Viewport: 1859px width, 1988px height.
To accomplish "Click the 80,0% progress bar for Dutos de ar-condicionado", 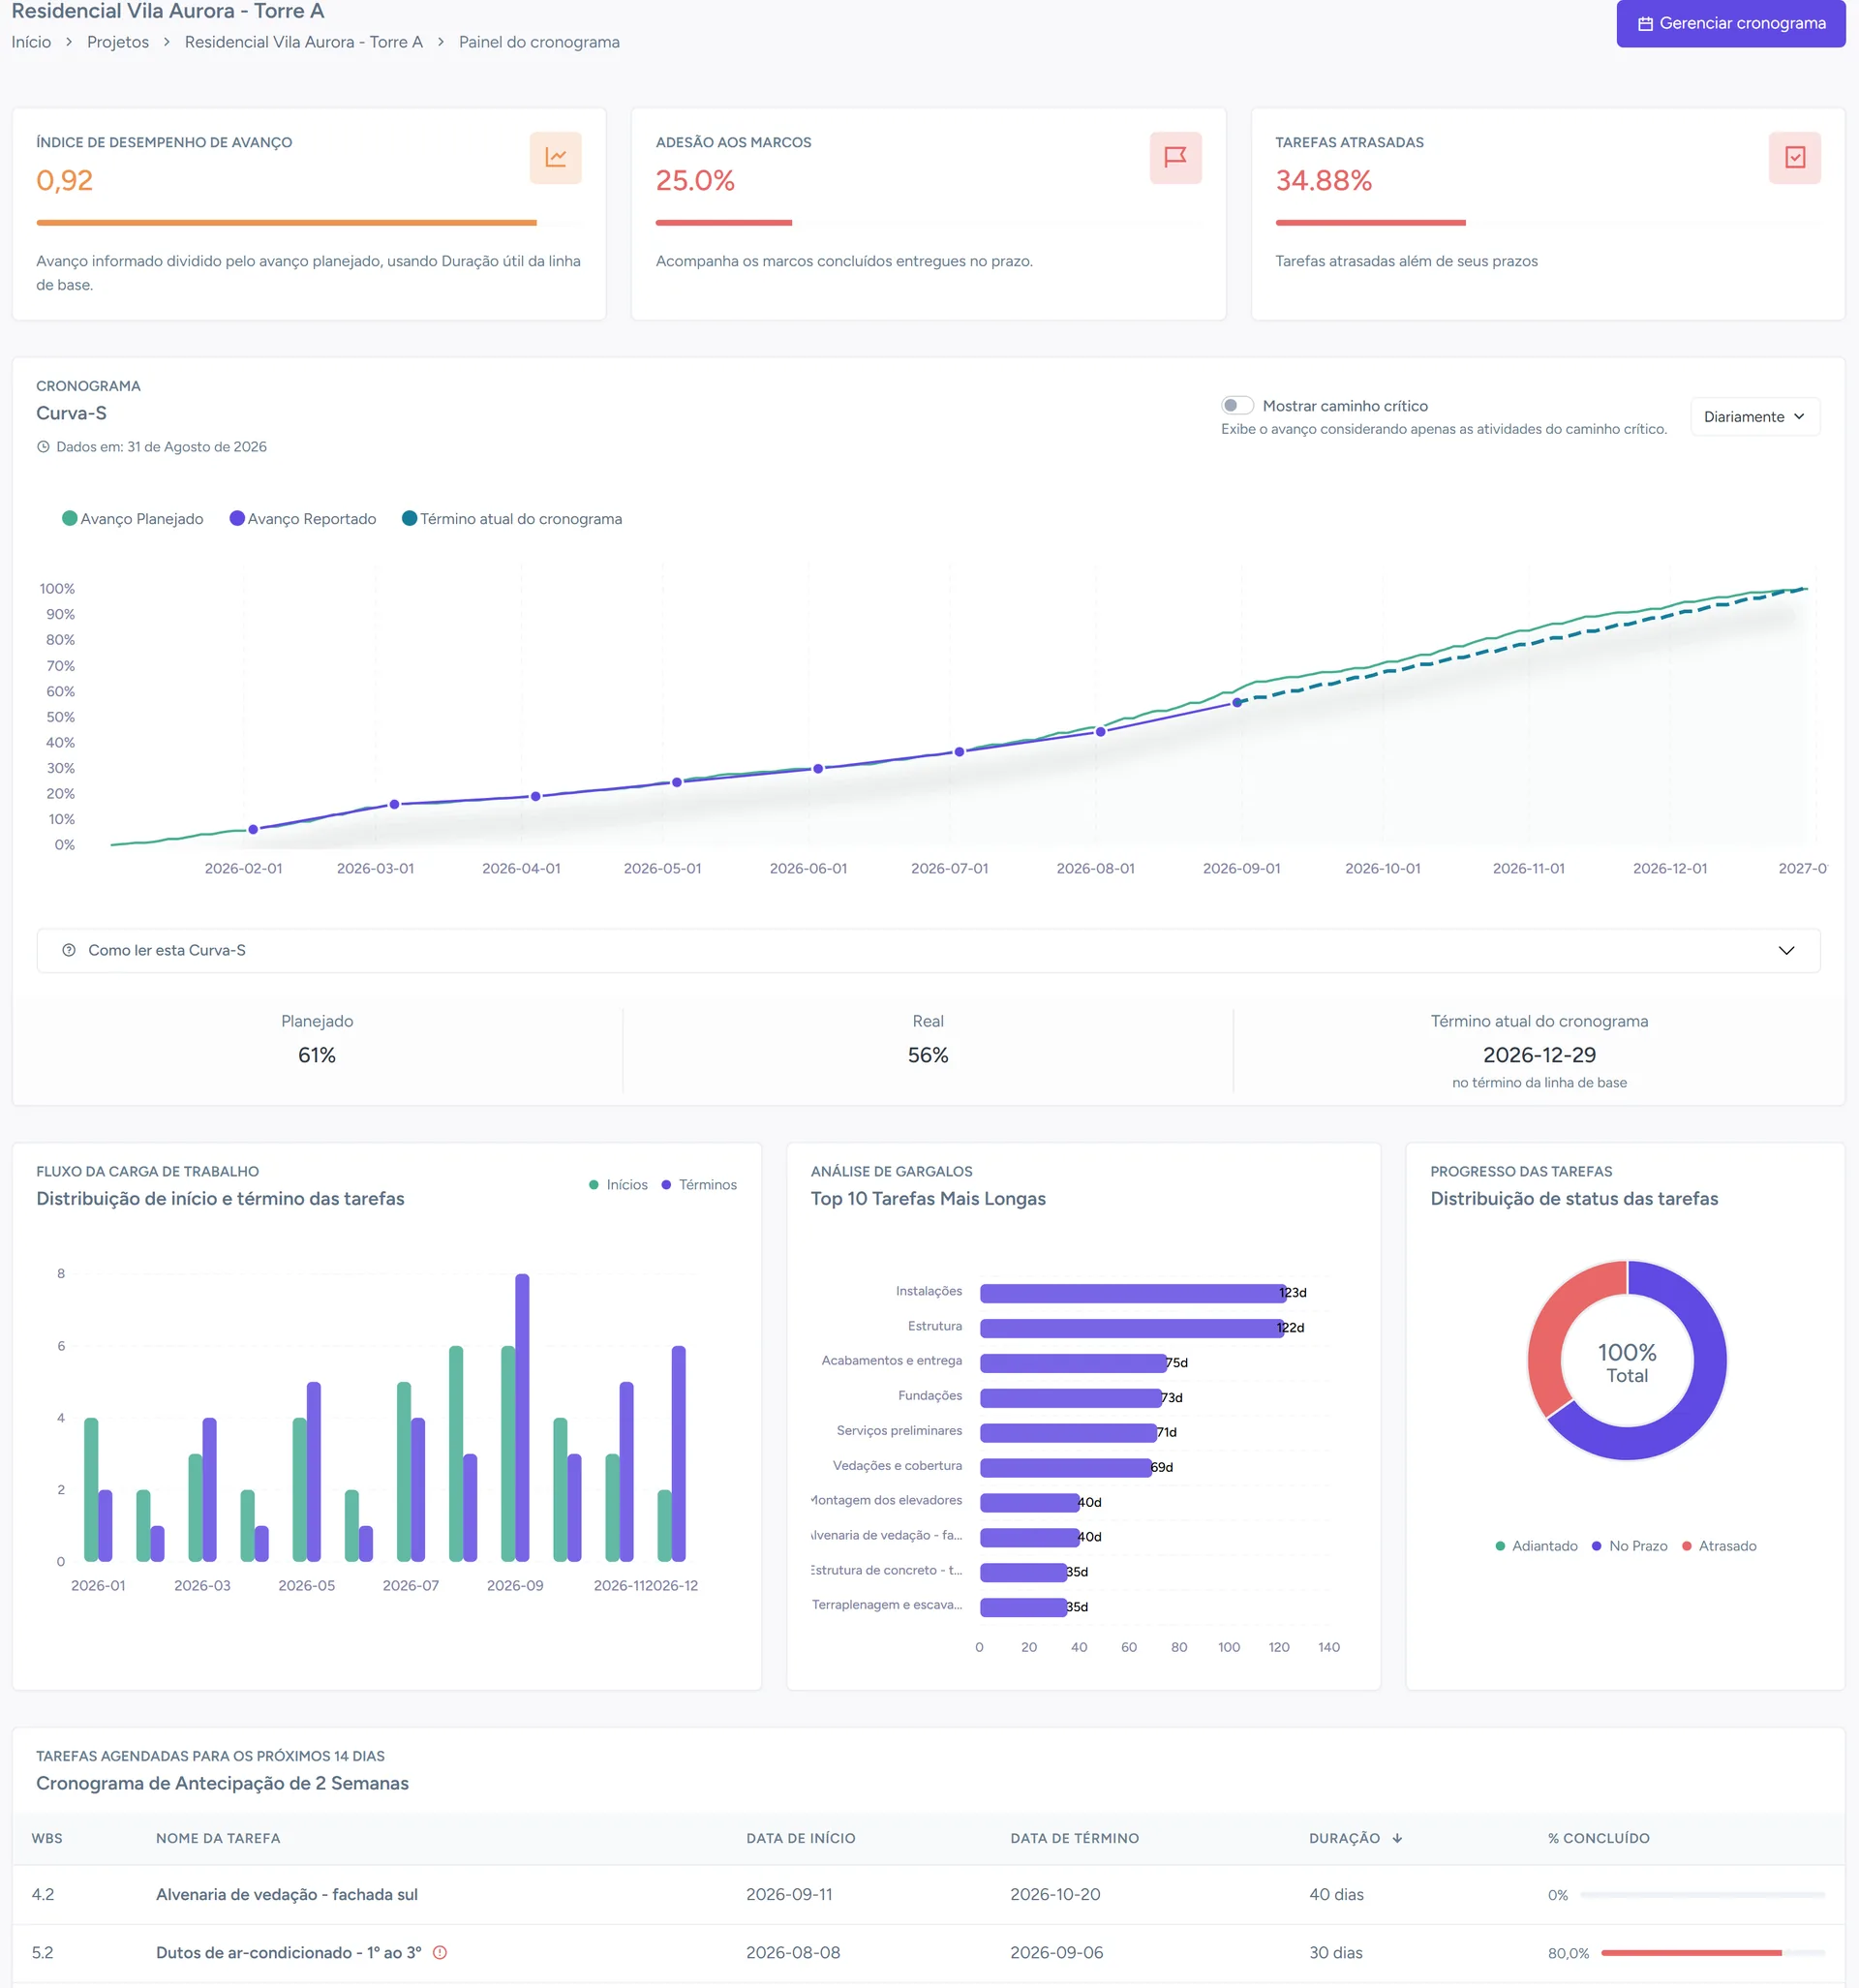I will click(x=1712, y=1952).
